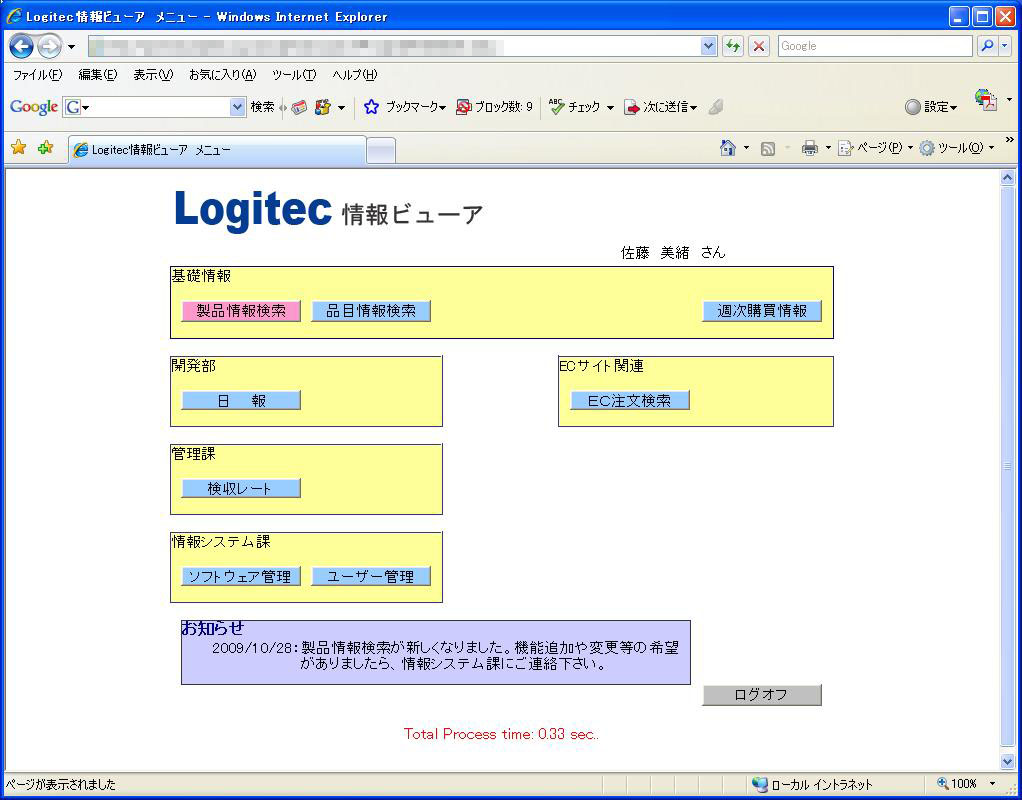Open the 表示(V) menu

coord(153,74)
